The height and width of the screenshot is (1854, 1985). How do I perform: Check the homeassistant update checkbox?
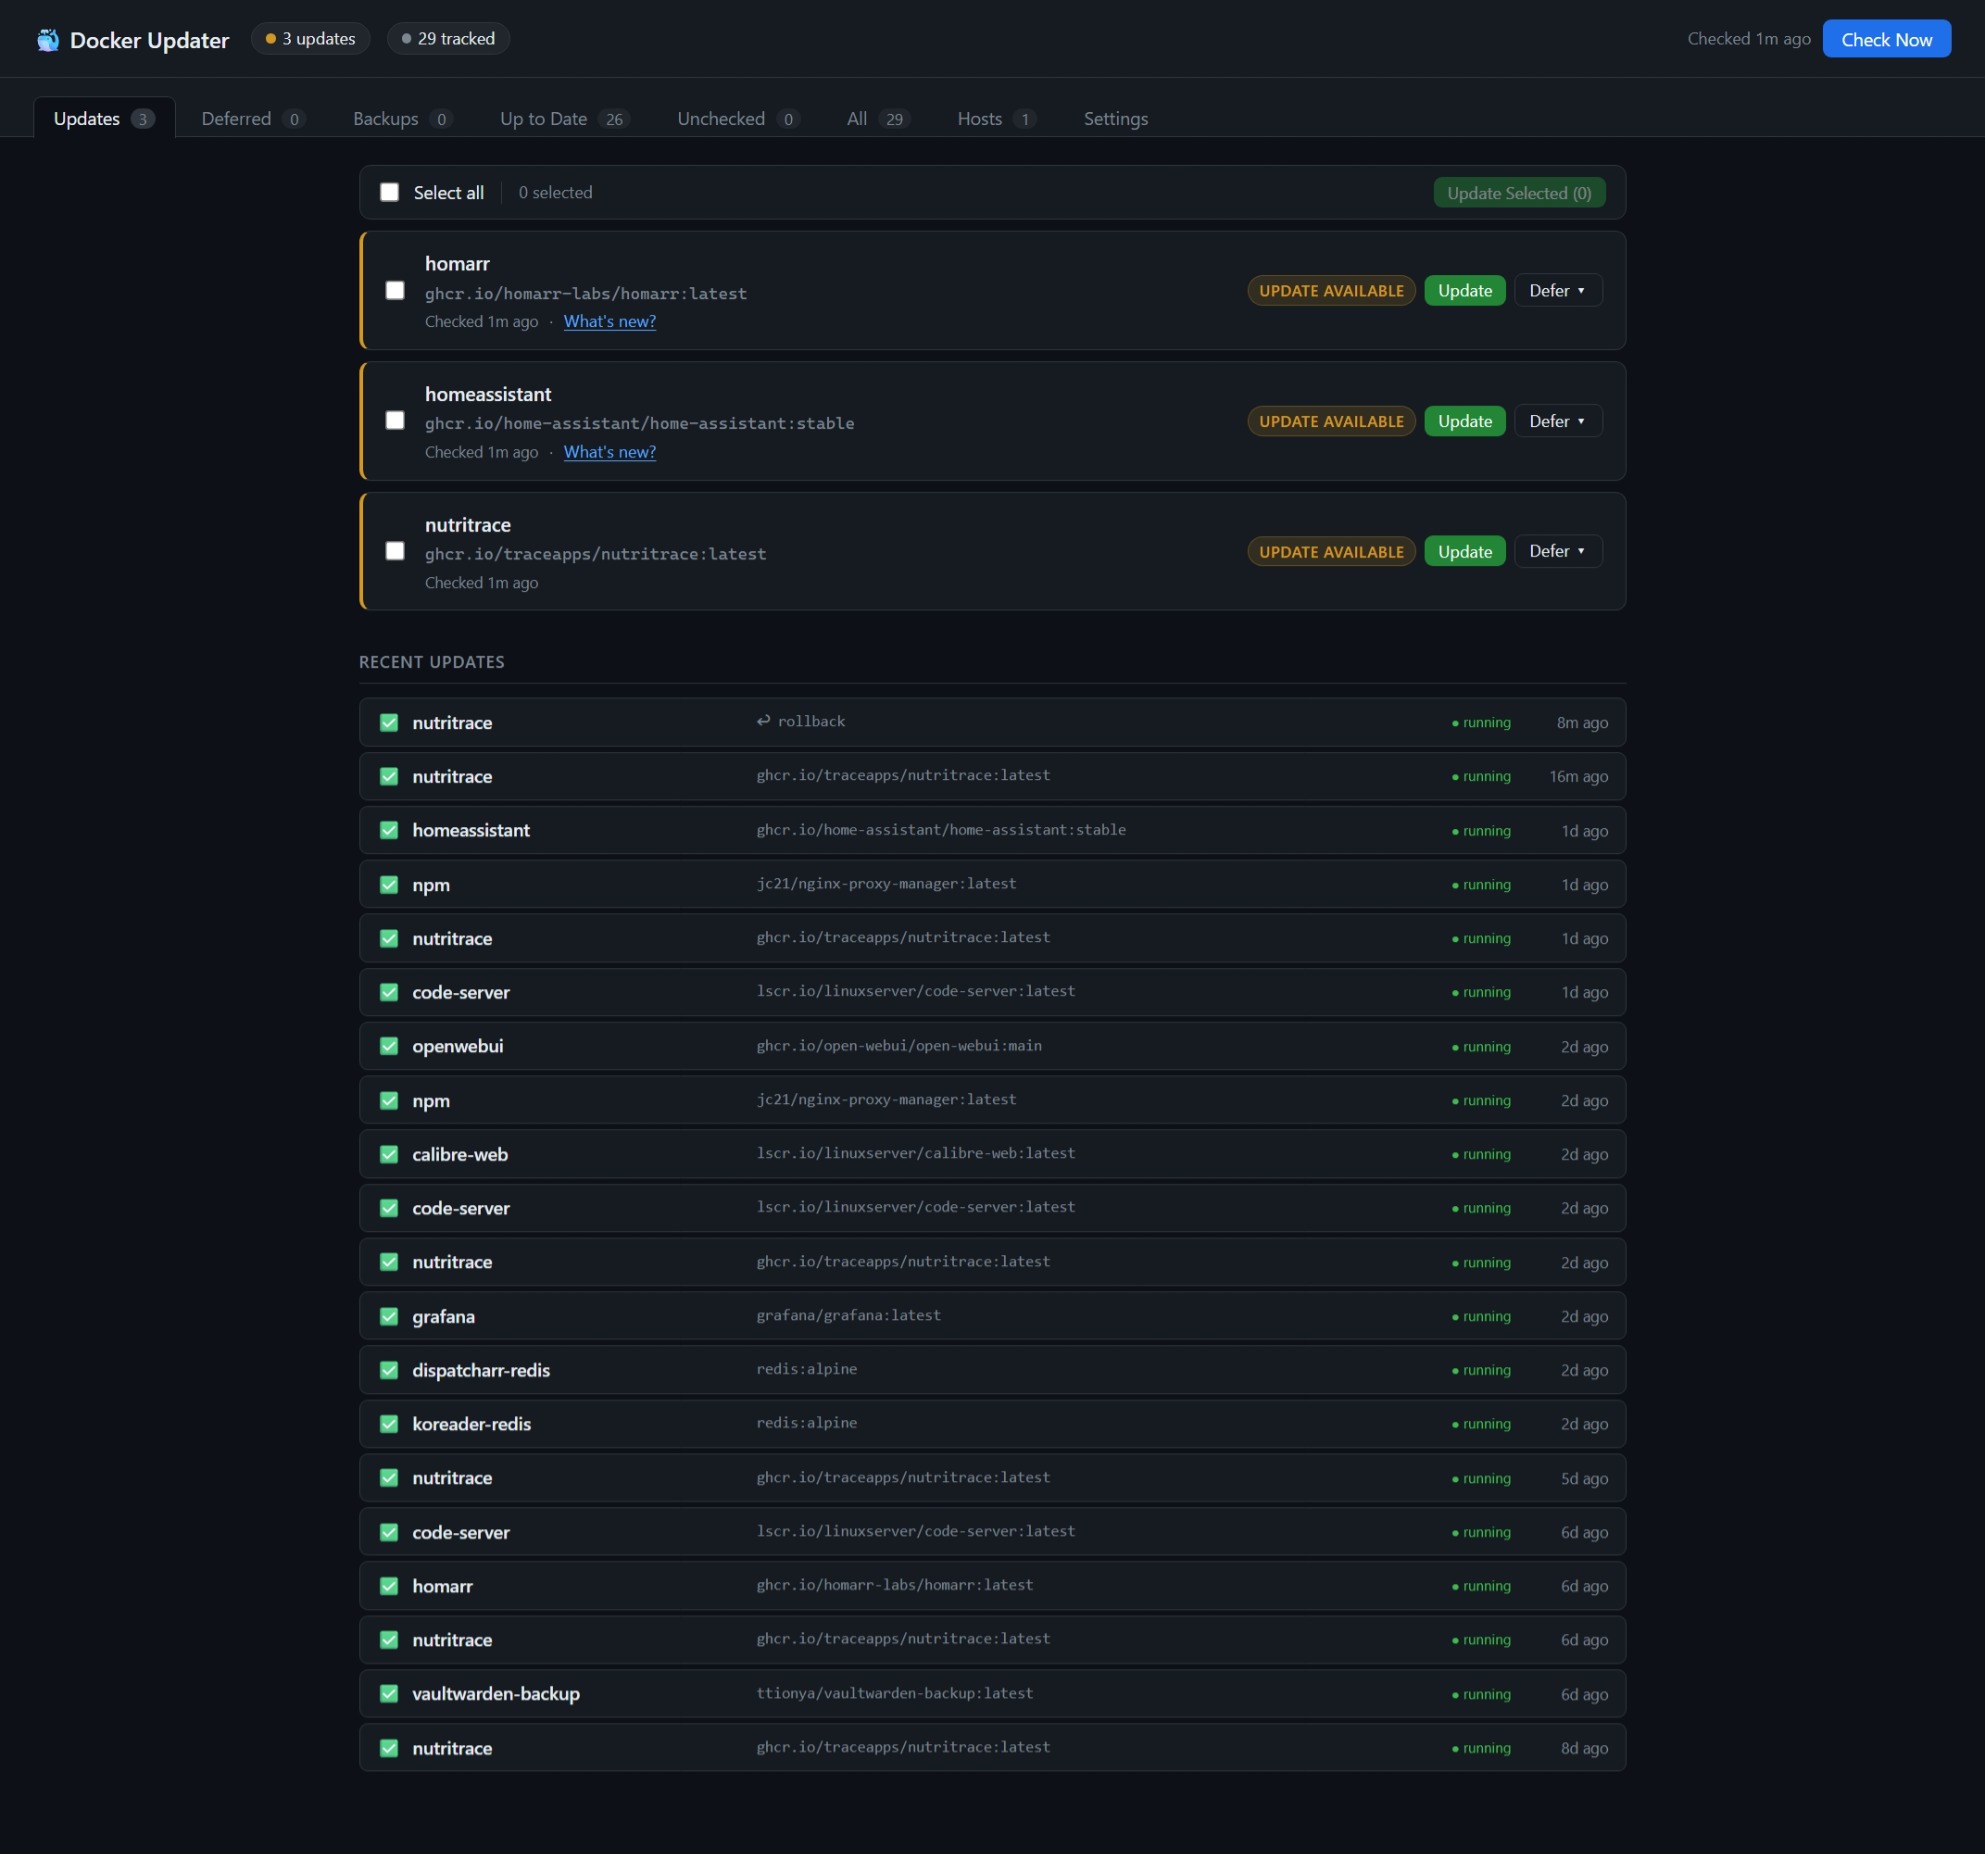395,420
